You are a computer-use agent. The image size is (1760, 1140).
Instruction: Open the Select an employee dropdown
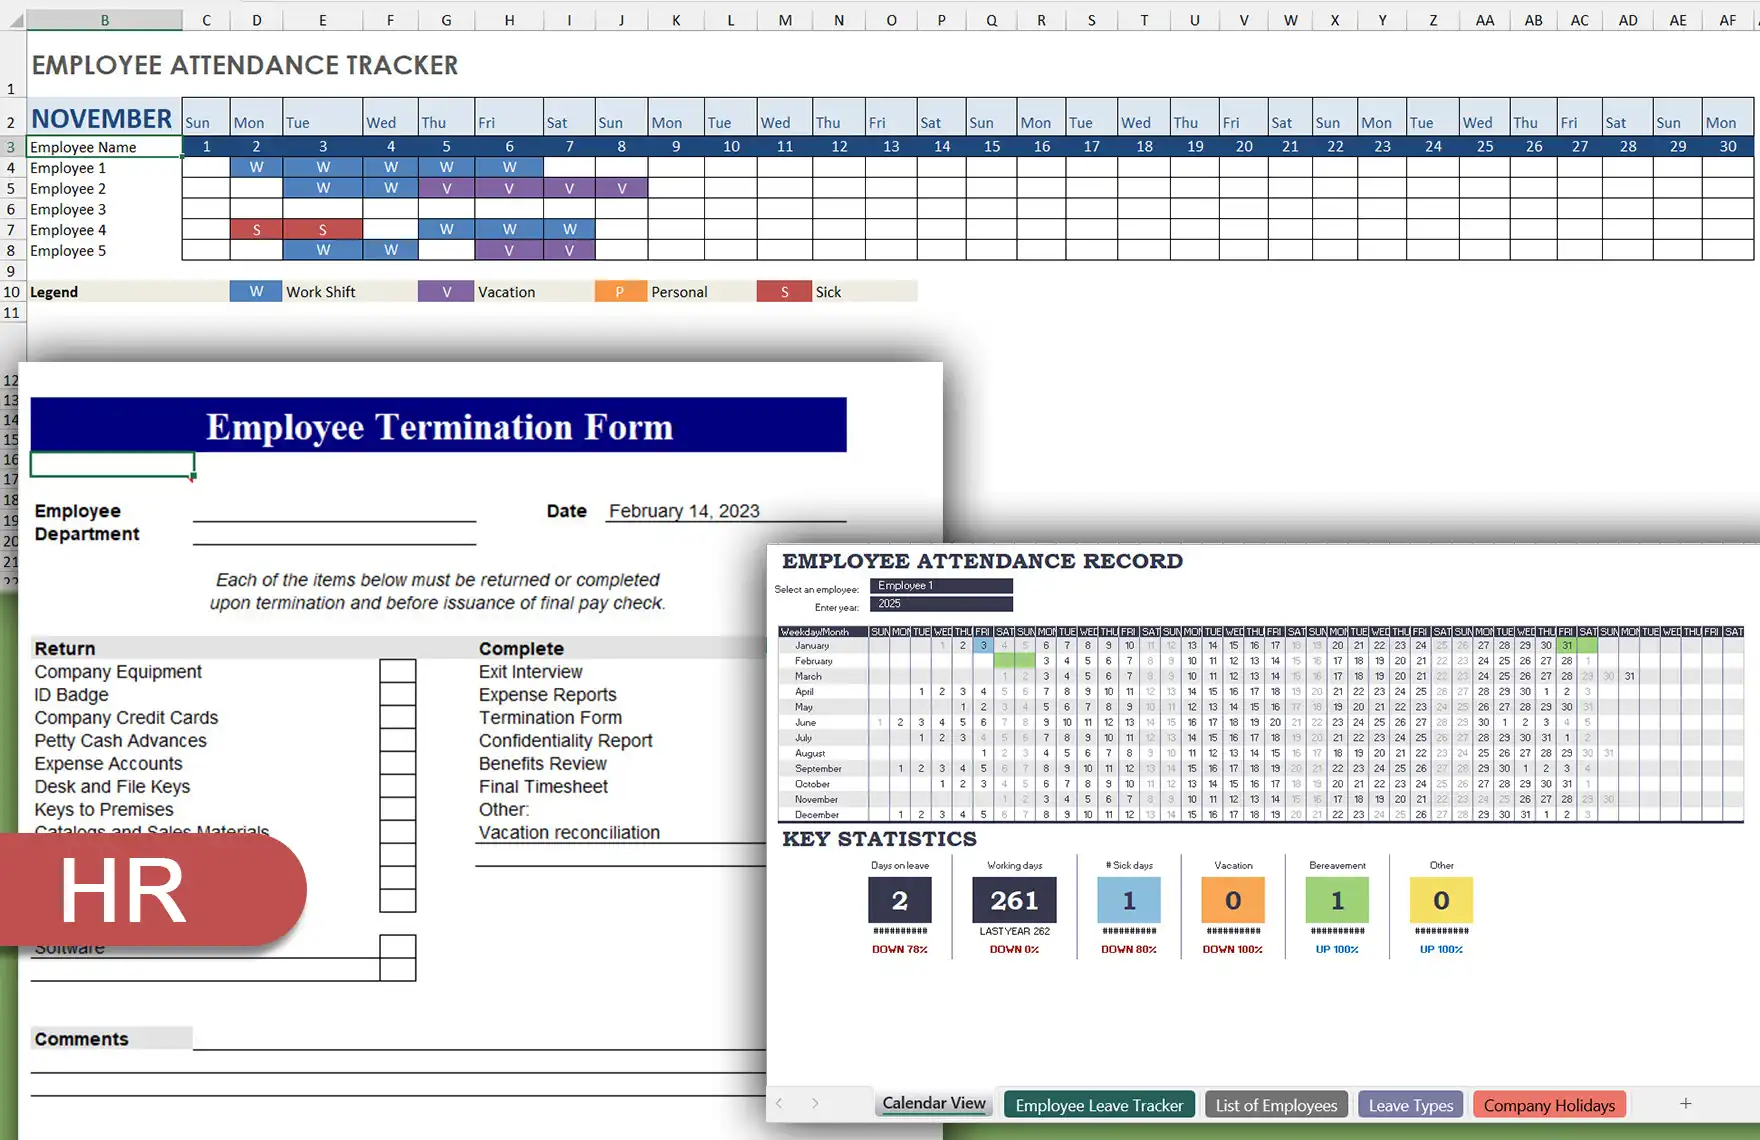940,586
